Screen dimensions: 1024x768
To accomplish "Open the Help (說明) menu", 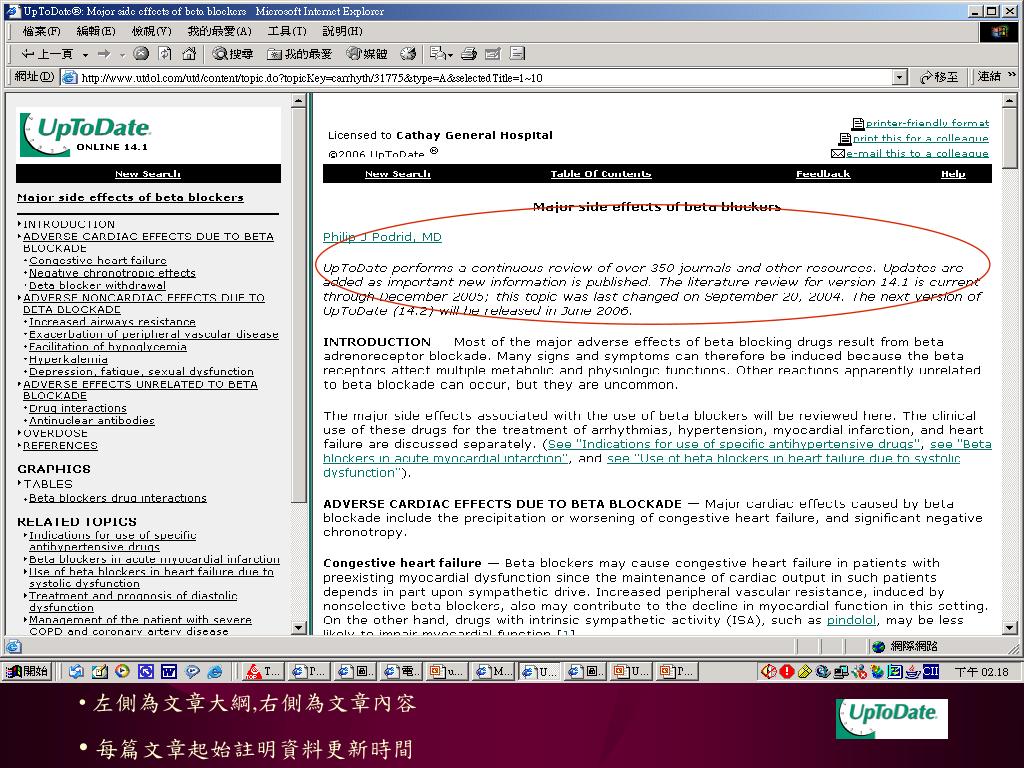I will click(342, 31).
